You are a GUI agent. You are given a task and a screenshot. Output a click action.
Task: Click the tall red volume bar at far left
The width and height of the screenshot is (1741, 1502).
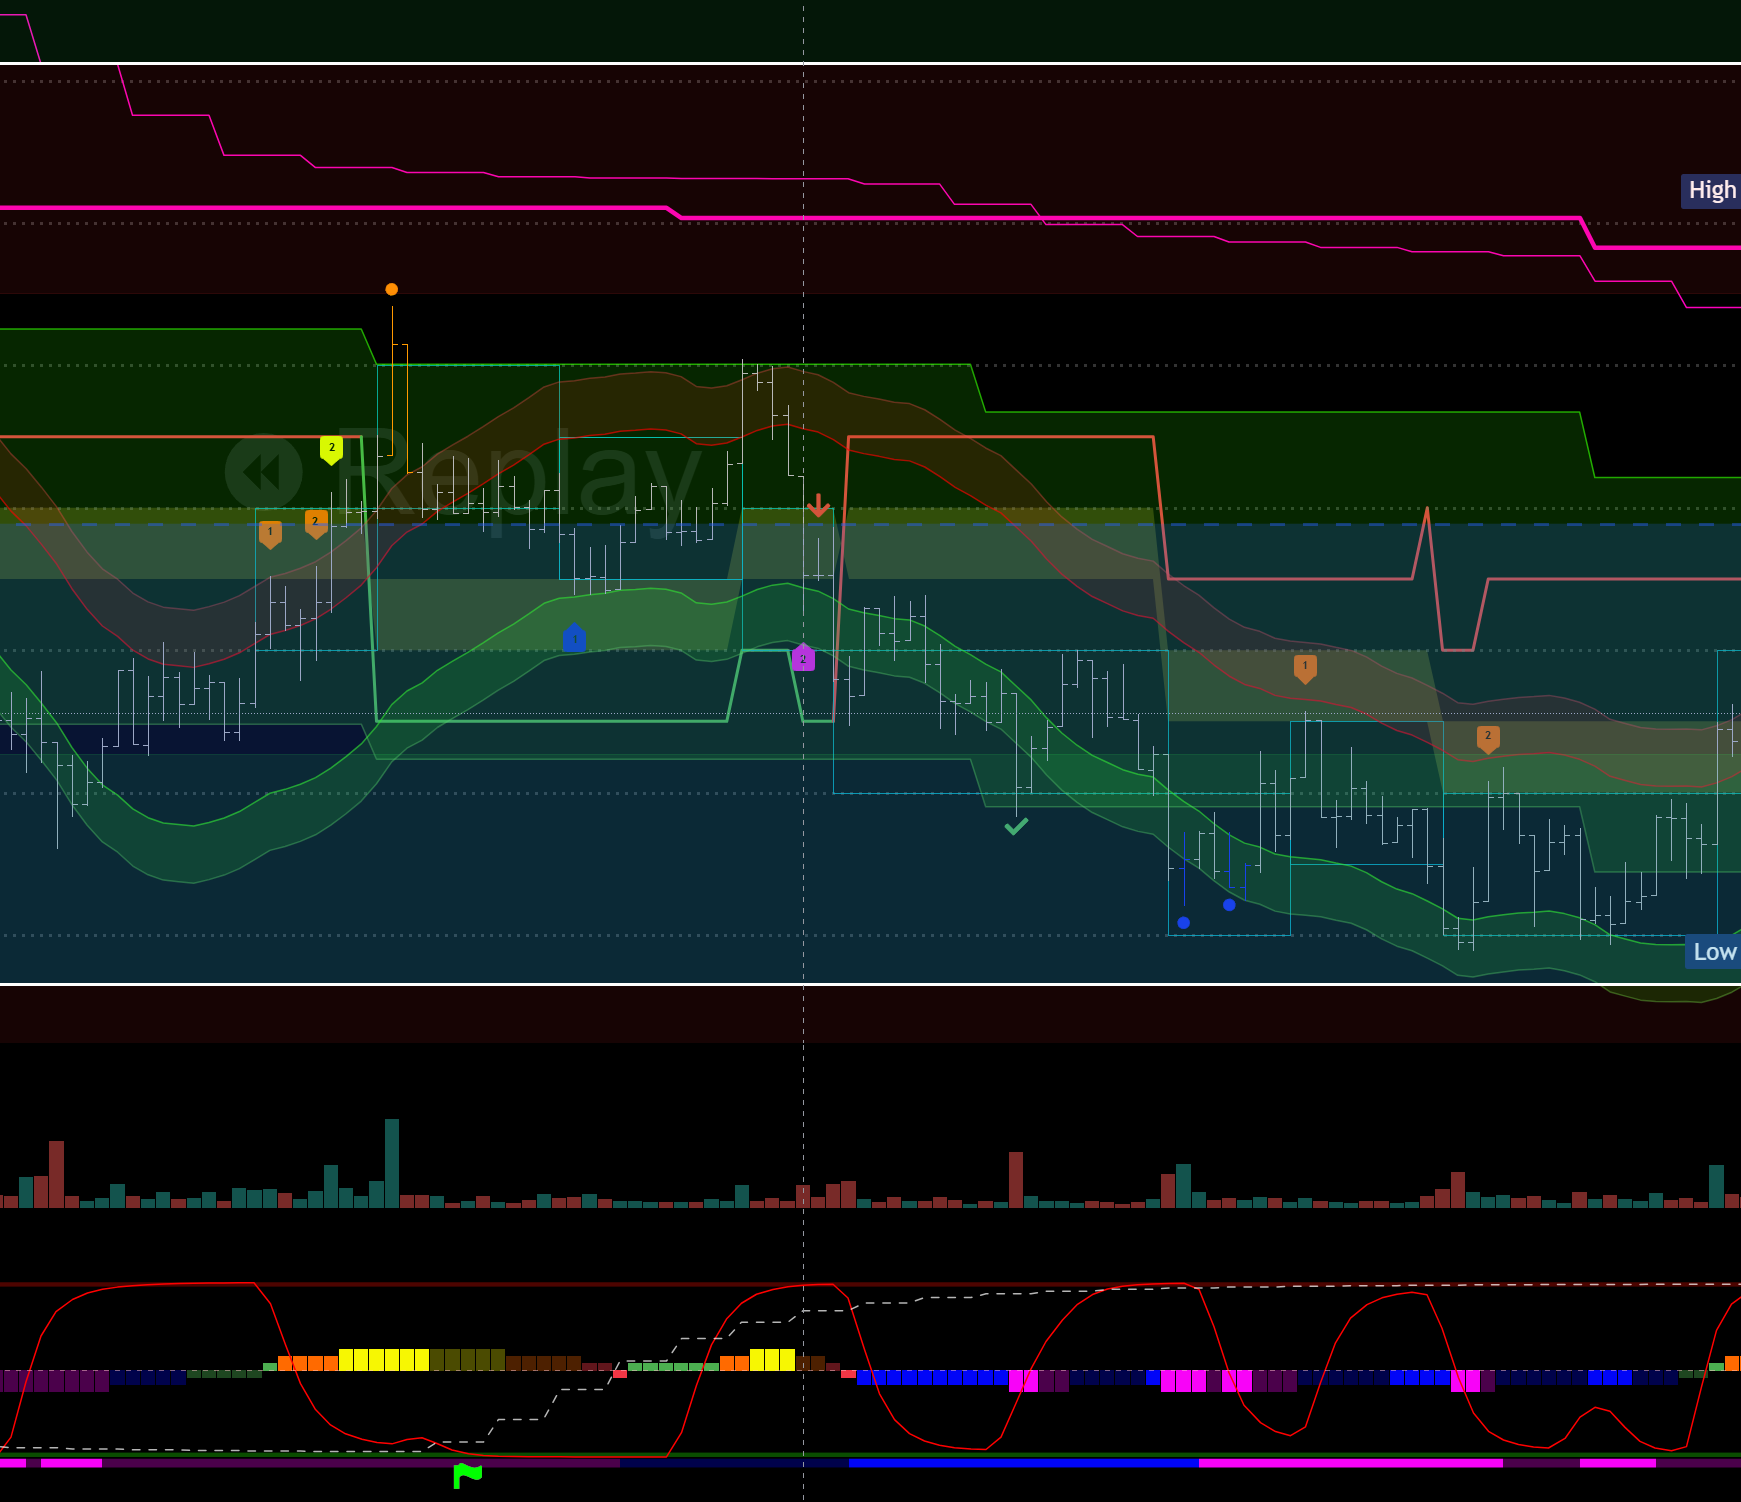[x=57, y=1173]
